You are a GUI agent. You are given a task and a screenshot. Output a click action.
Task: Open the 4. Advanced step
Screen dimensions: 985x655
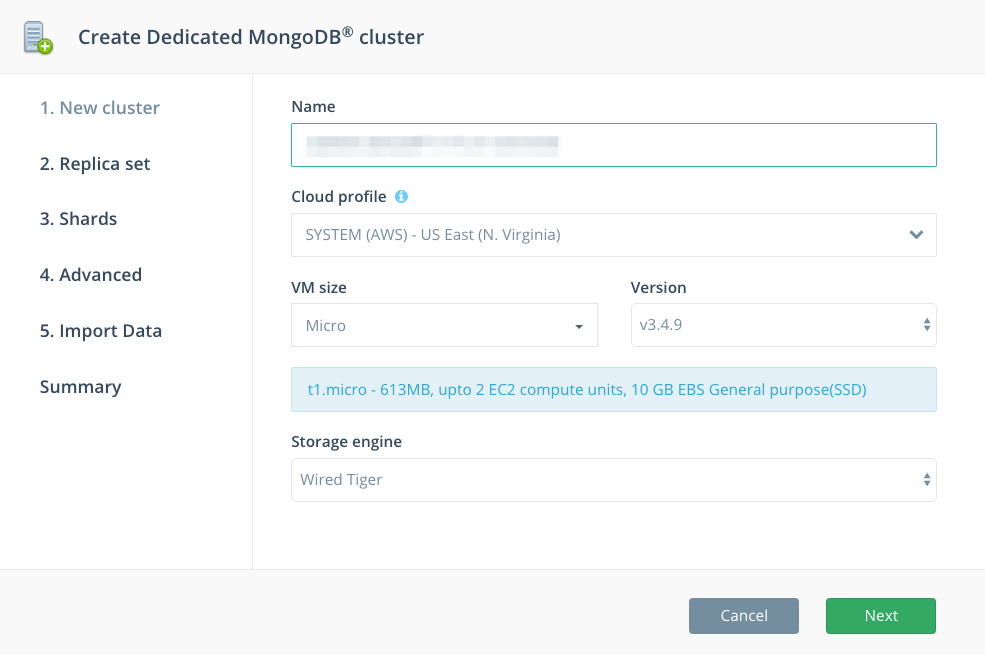tap(91, 275)
